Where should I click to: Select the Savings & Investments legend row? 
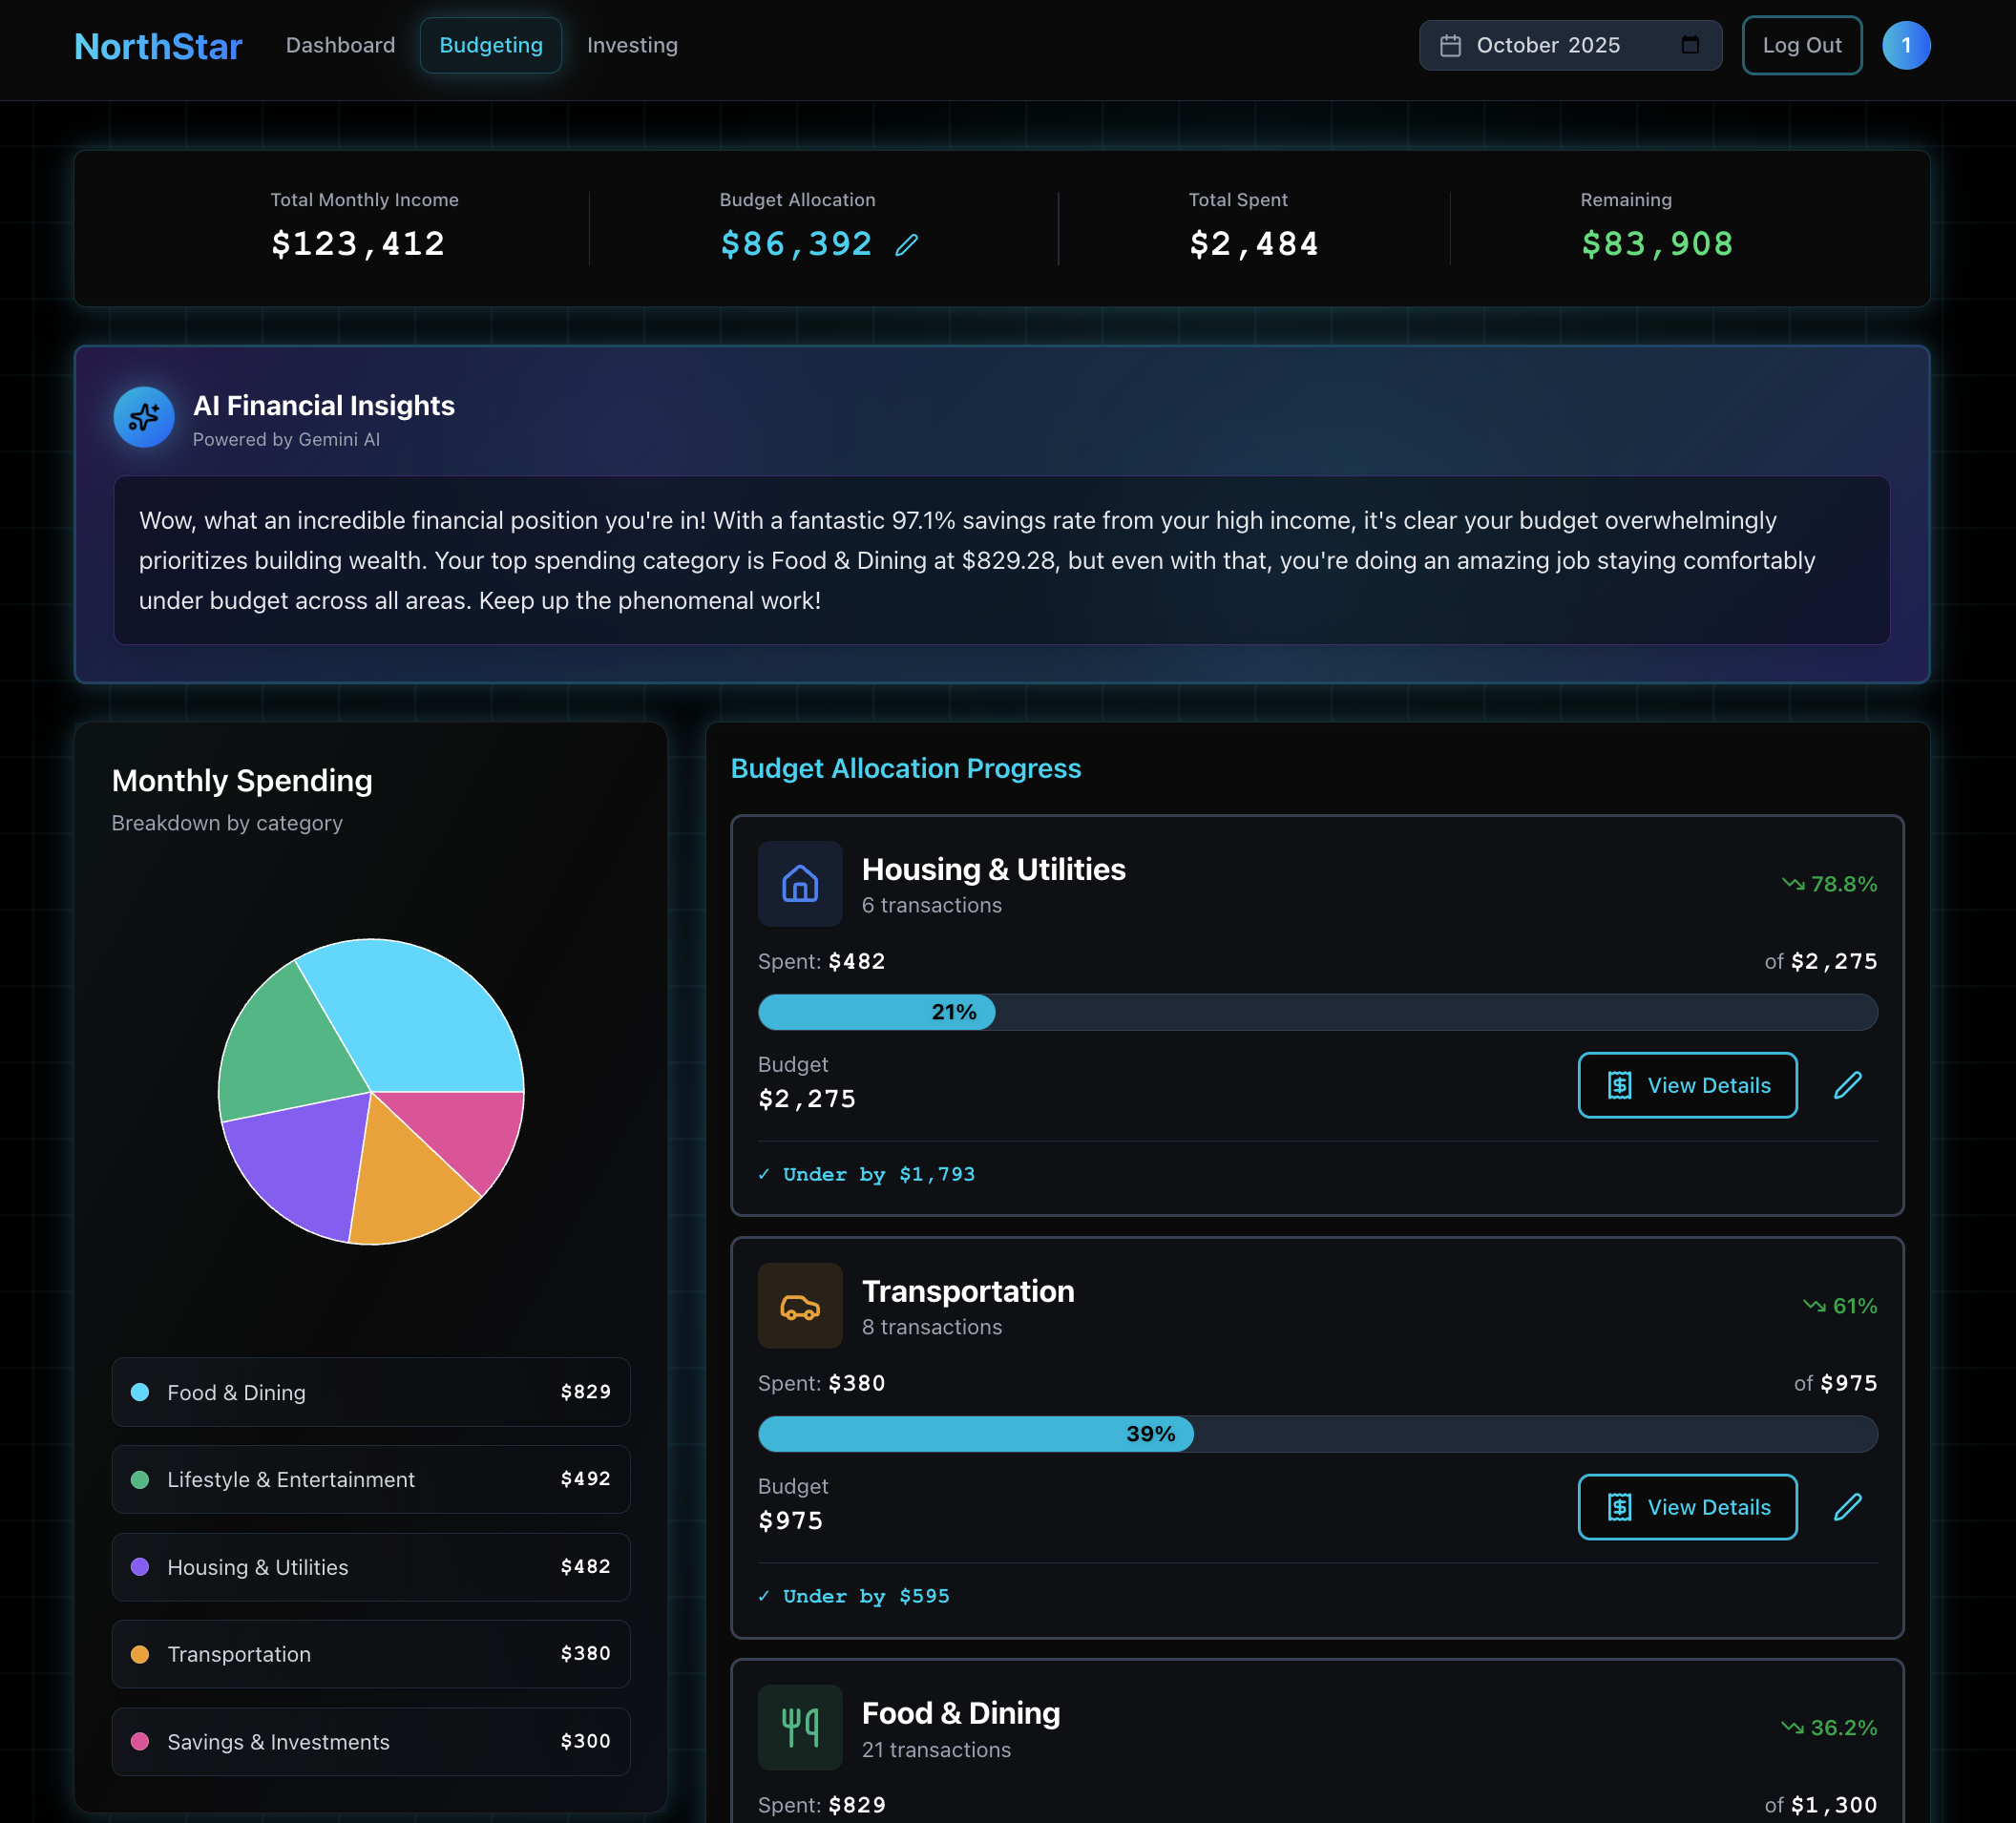371,1742
